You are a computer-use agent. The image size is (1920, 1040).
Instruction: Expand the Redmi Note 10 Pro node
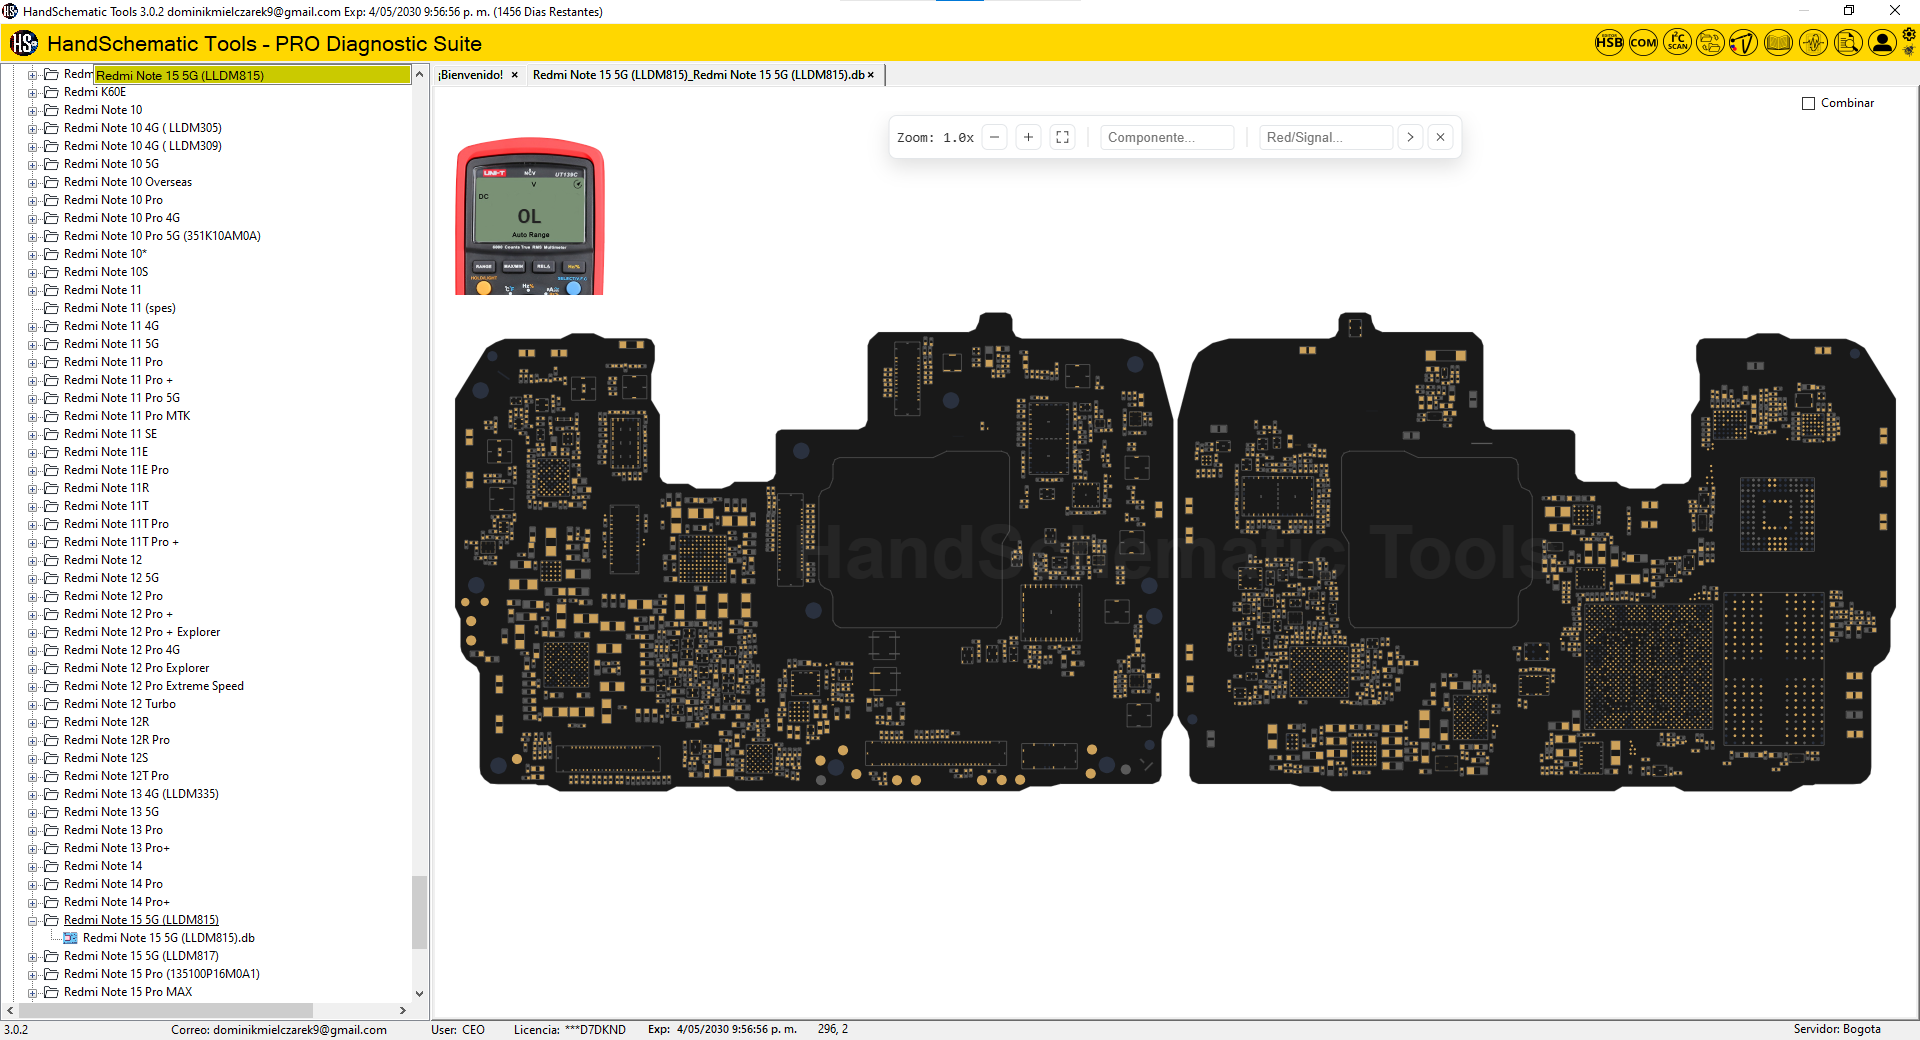[x=32, y=200]
